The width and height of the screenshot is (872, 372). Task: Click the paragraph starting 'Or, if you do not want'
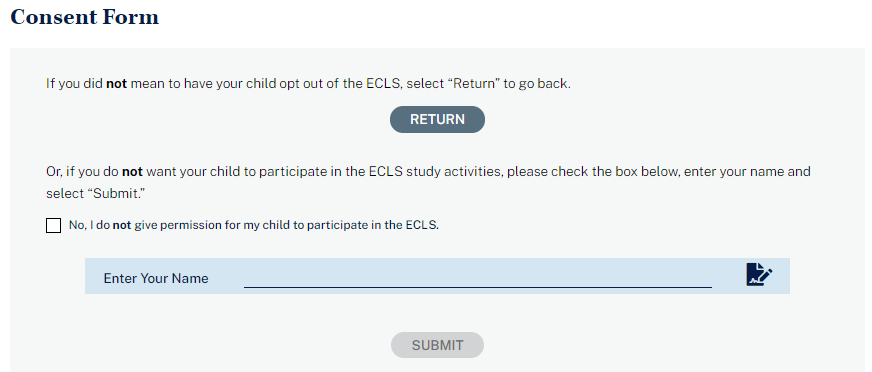point(428,182)
